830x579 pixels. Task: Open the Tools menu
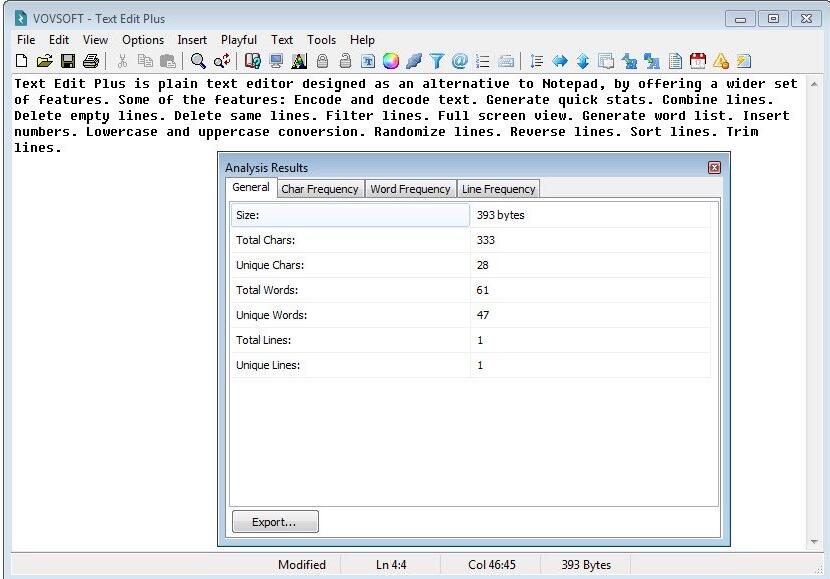click(321, 40)
